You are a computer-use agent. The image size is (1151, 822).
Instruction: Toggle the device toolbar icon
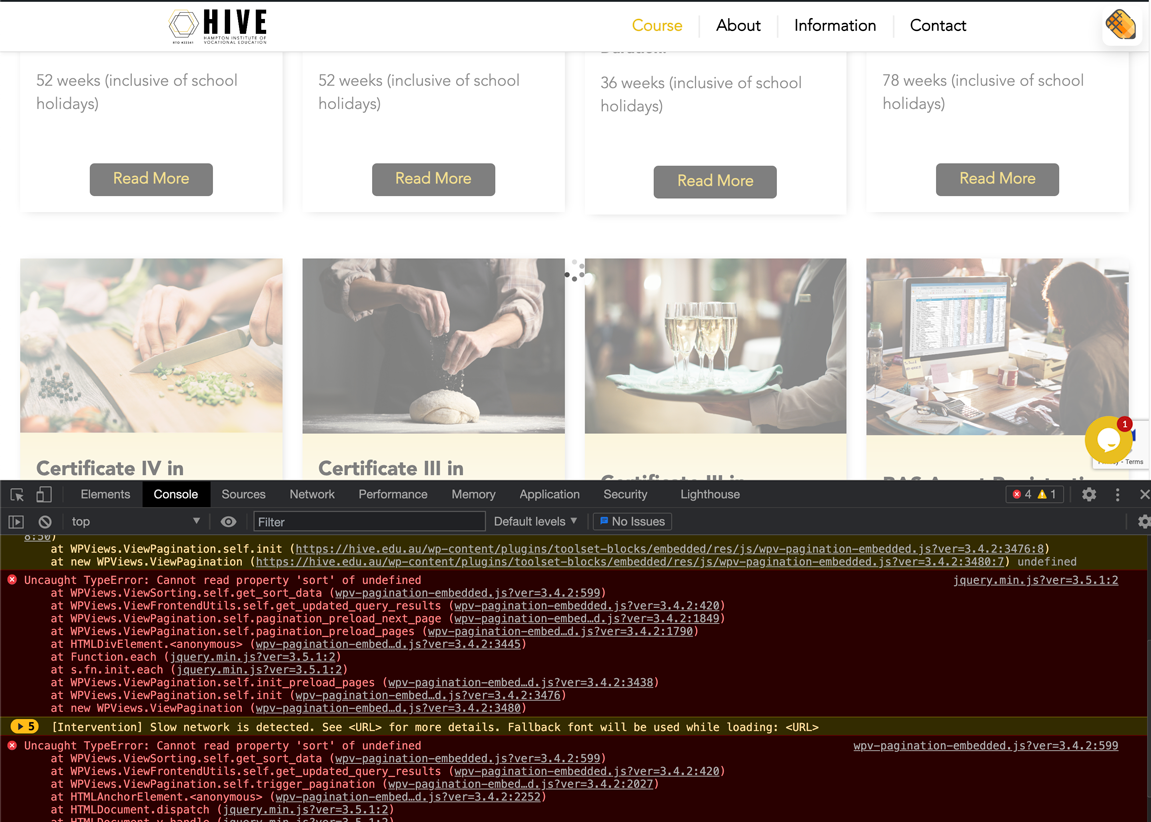[44, 495]
